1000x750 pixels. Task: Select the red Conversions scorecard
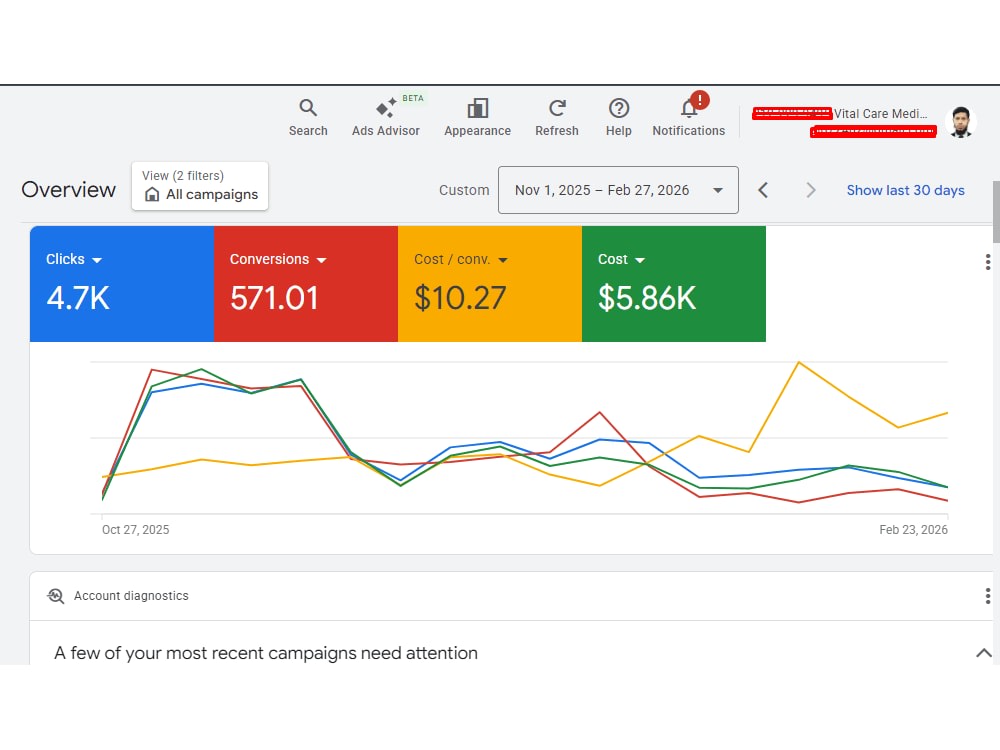coord(306,284)
